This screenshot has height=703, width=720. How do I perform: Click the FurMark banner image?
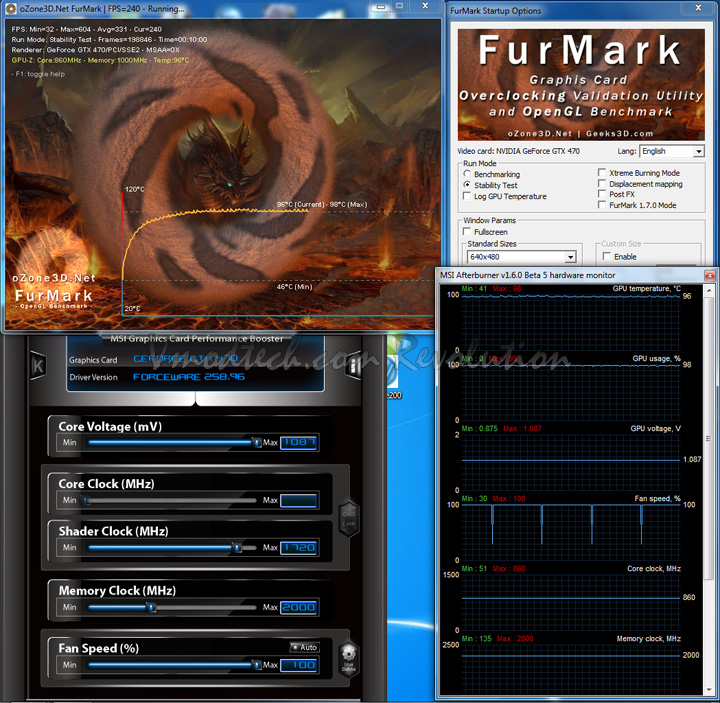click(x=581, y=84)
